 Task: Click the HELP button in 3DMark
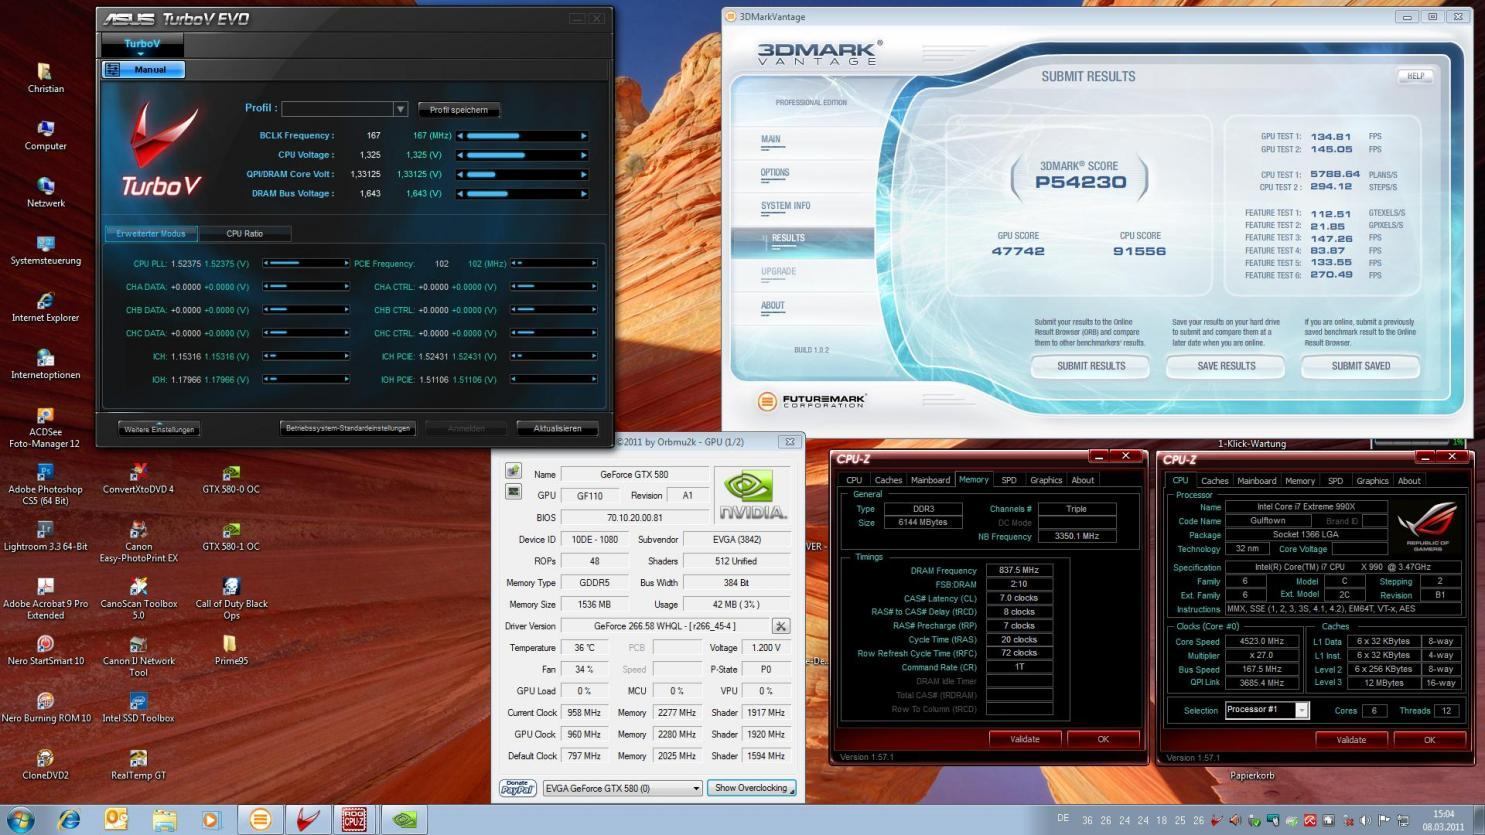coord(1415,76)
